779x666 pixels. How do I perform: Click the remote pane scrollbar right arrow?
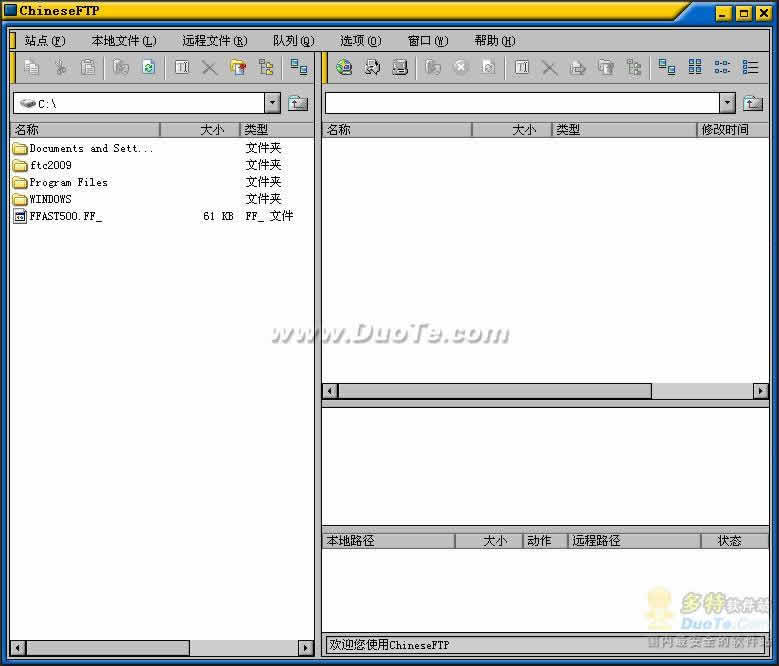click(761, 391)
